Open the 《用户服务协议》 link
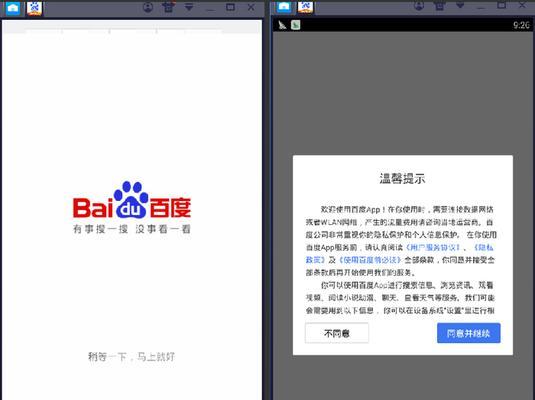Viewport: 535px width, 400px height. (x=433, y=247)
